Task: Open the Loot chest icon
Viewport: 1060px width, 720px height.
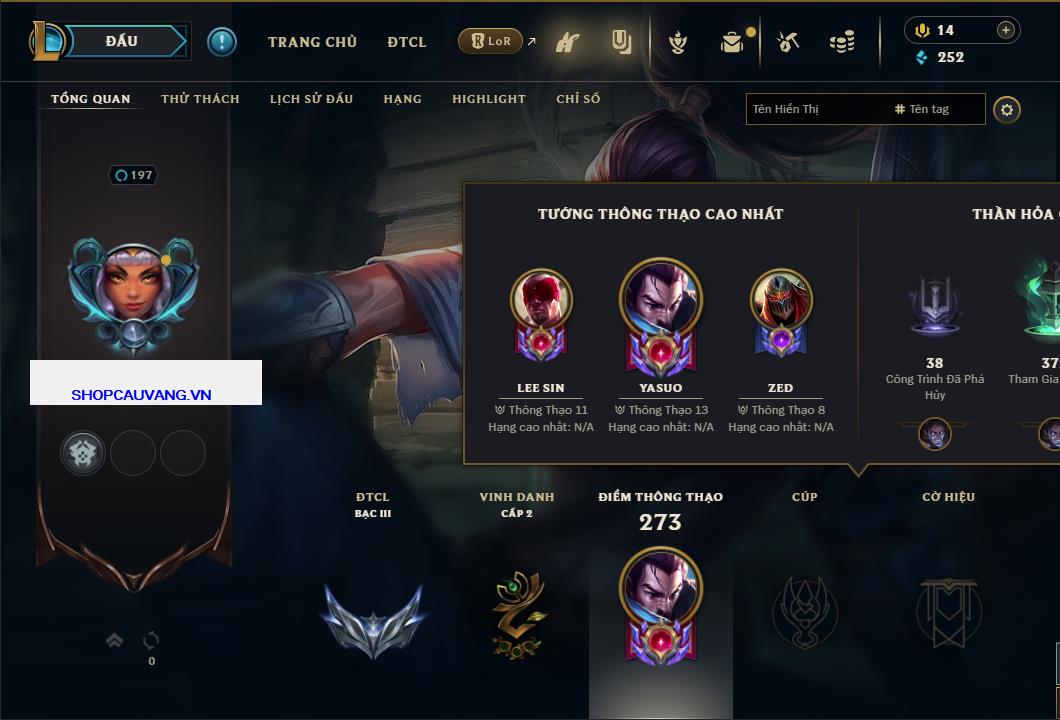Action: [x=732, y=43]
